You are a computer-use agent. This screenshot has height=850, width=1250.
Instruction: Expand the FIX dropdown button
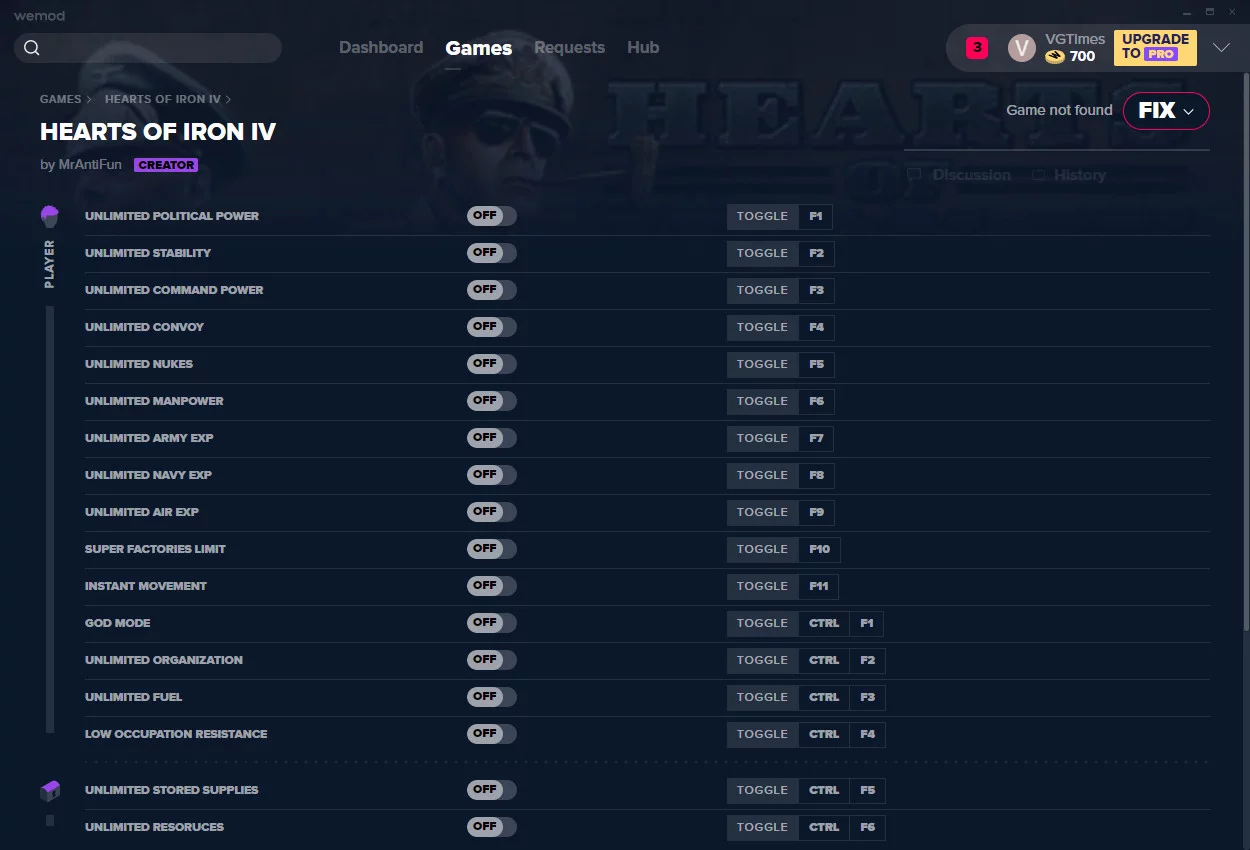pyautogui.click(x=1166, y=111)
